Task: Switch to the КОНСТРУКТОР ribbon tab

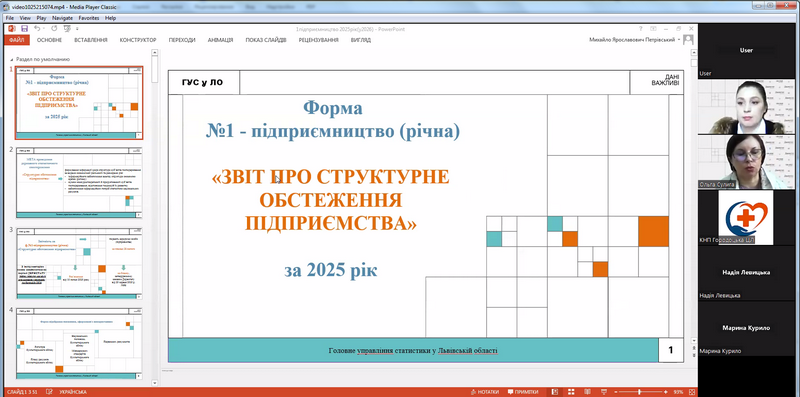Action: 138,40
